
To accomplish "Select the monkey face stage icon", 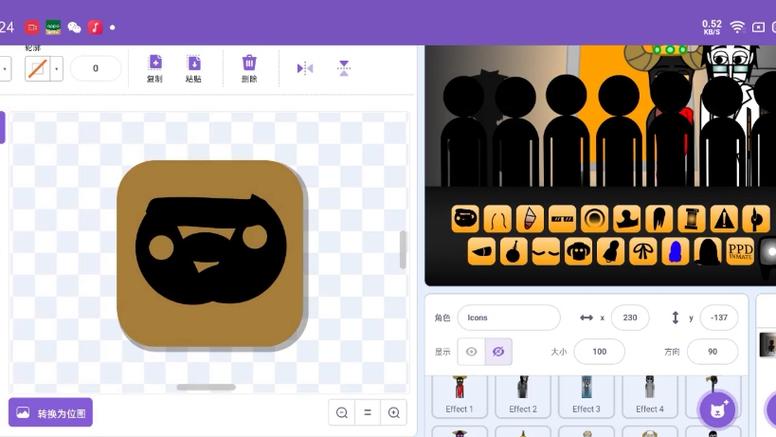I will pyautogui.click(x=578, y=251).
